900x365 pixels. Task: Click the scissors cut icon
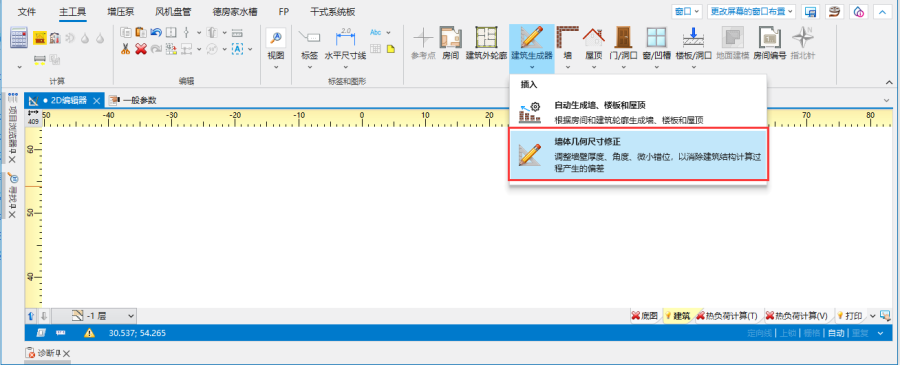pyautogui.click(x=126, y=49)
